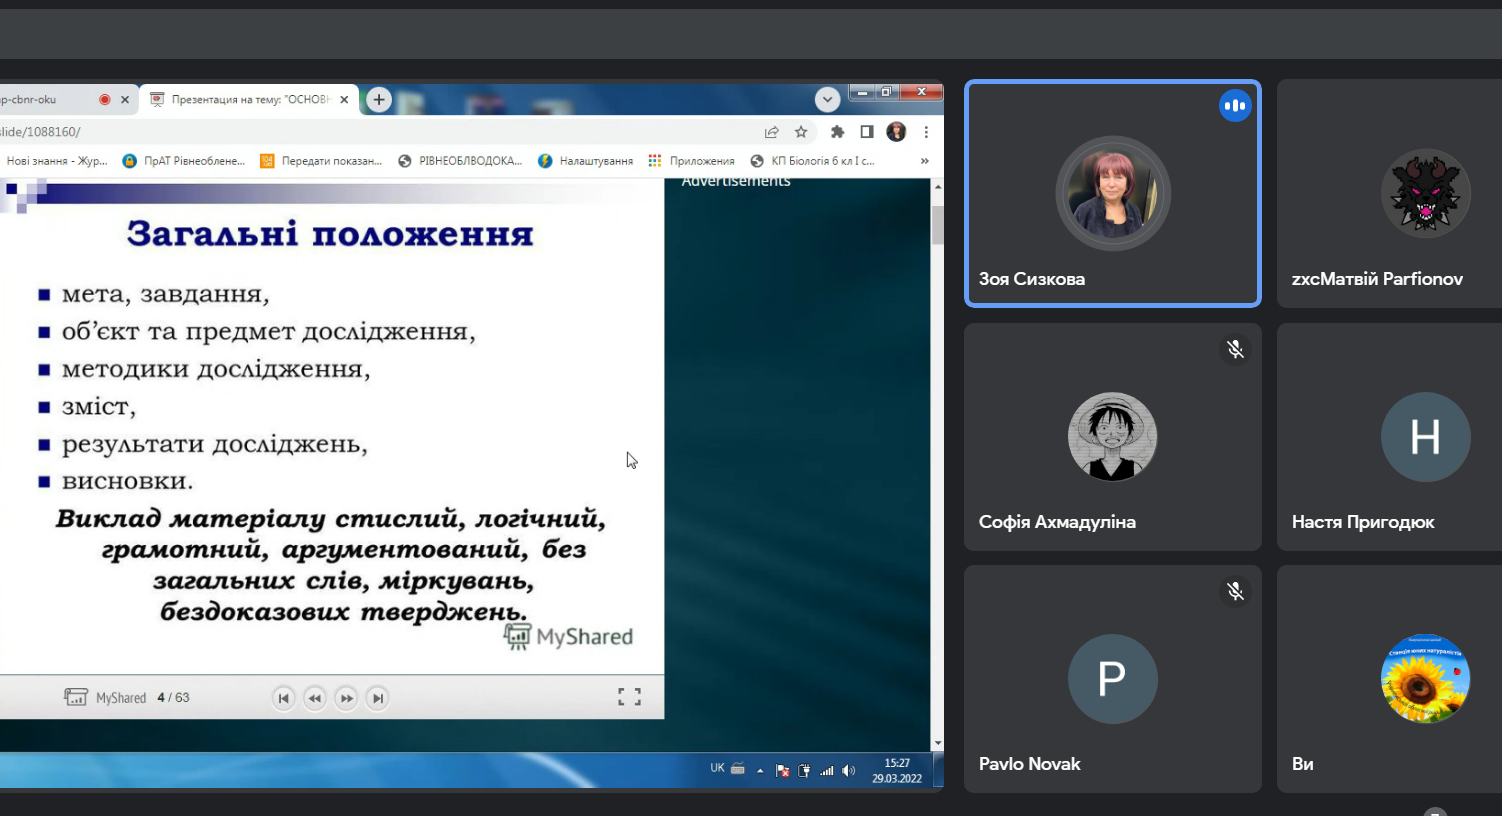1502x816 pixels.
Task: Show more bookmarks with the double chevron
Action: point(924,161)
